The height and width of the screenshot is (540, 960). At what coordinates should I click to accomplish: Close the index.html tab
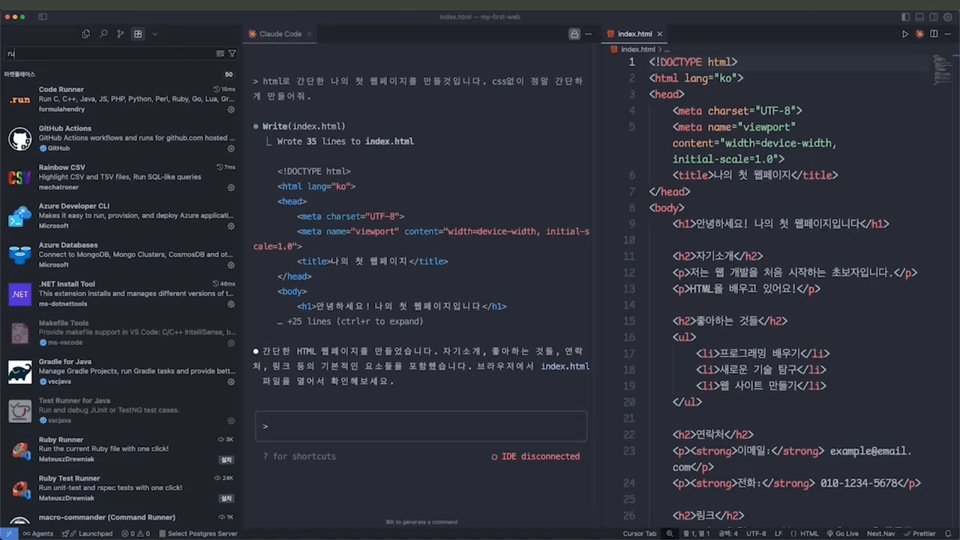pos(659,34)
